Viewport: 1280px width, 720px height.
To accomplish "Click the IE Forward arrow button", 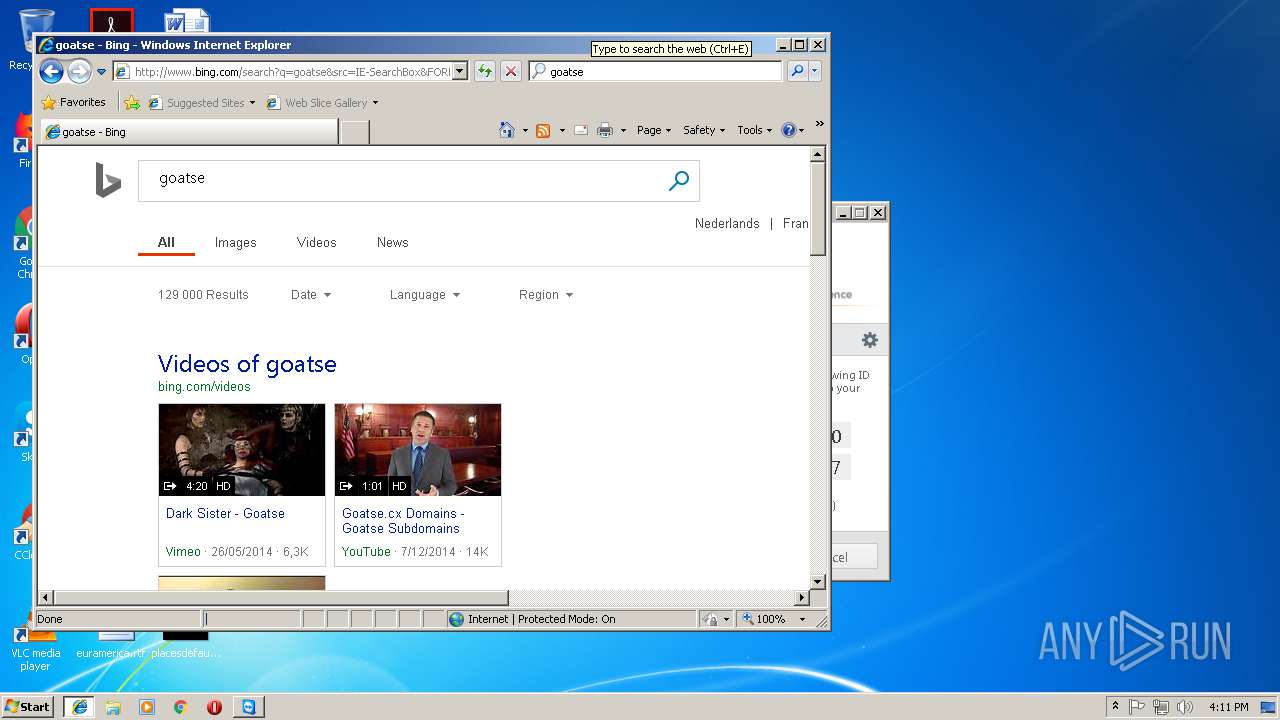I will (79, 71).
